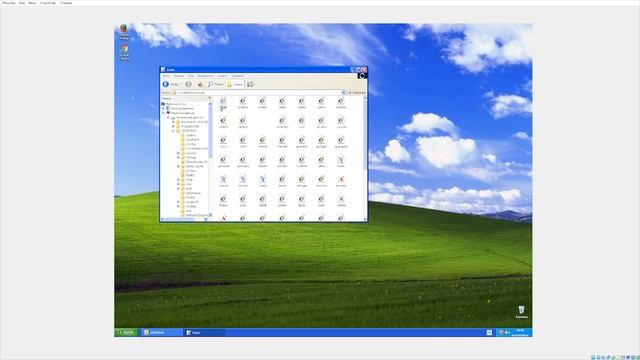This screenshot has width=640, height=360.
Task: Select the Fonts folder in tree
Action: tap(191, 175)
